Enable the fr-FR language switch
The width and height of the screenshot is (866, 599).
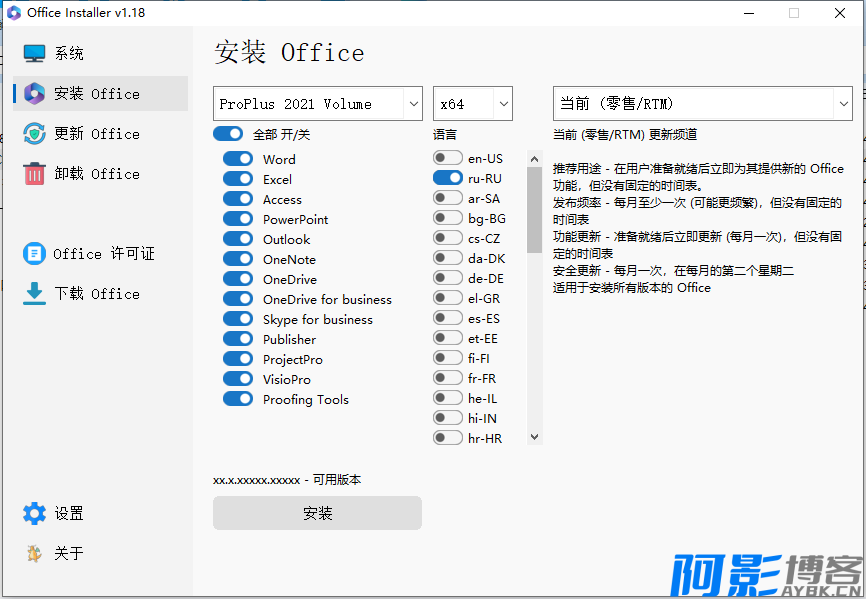tap(447, 378)
